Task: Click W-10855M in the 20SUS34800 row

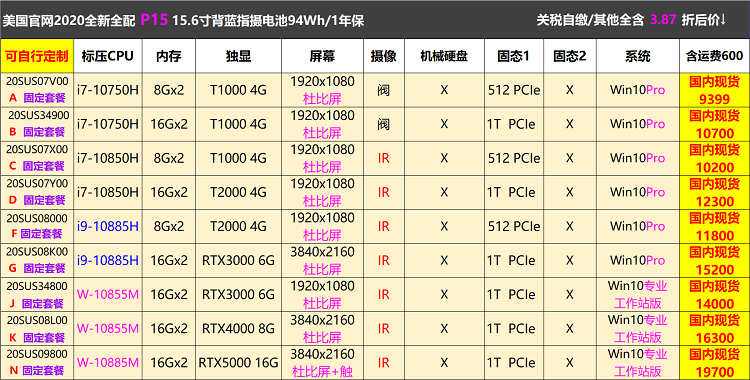Action: coord(108,294)
